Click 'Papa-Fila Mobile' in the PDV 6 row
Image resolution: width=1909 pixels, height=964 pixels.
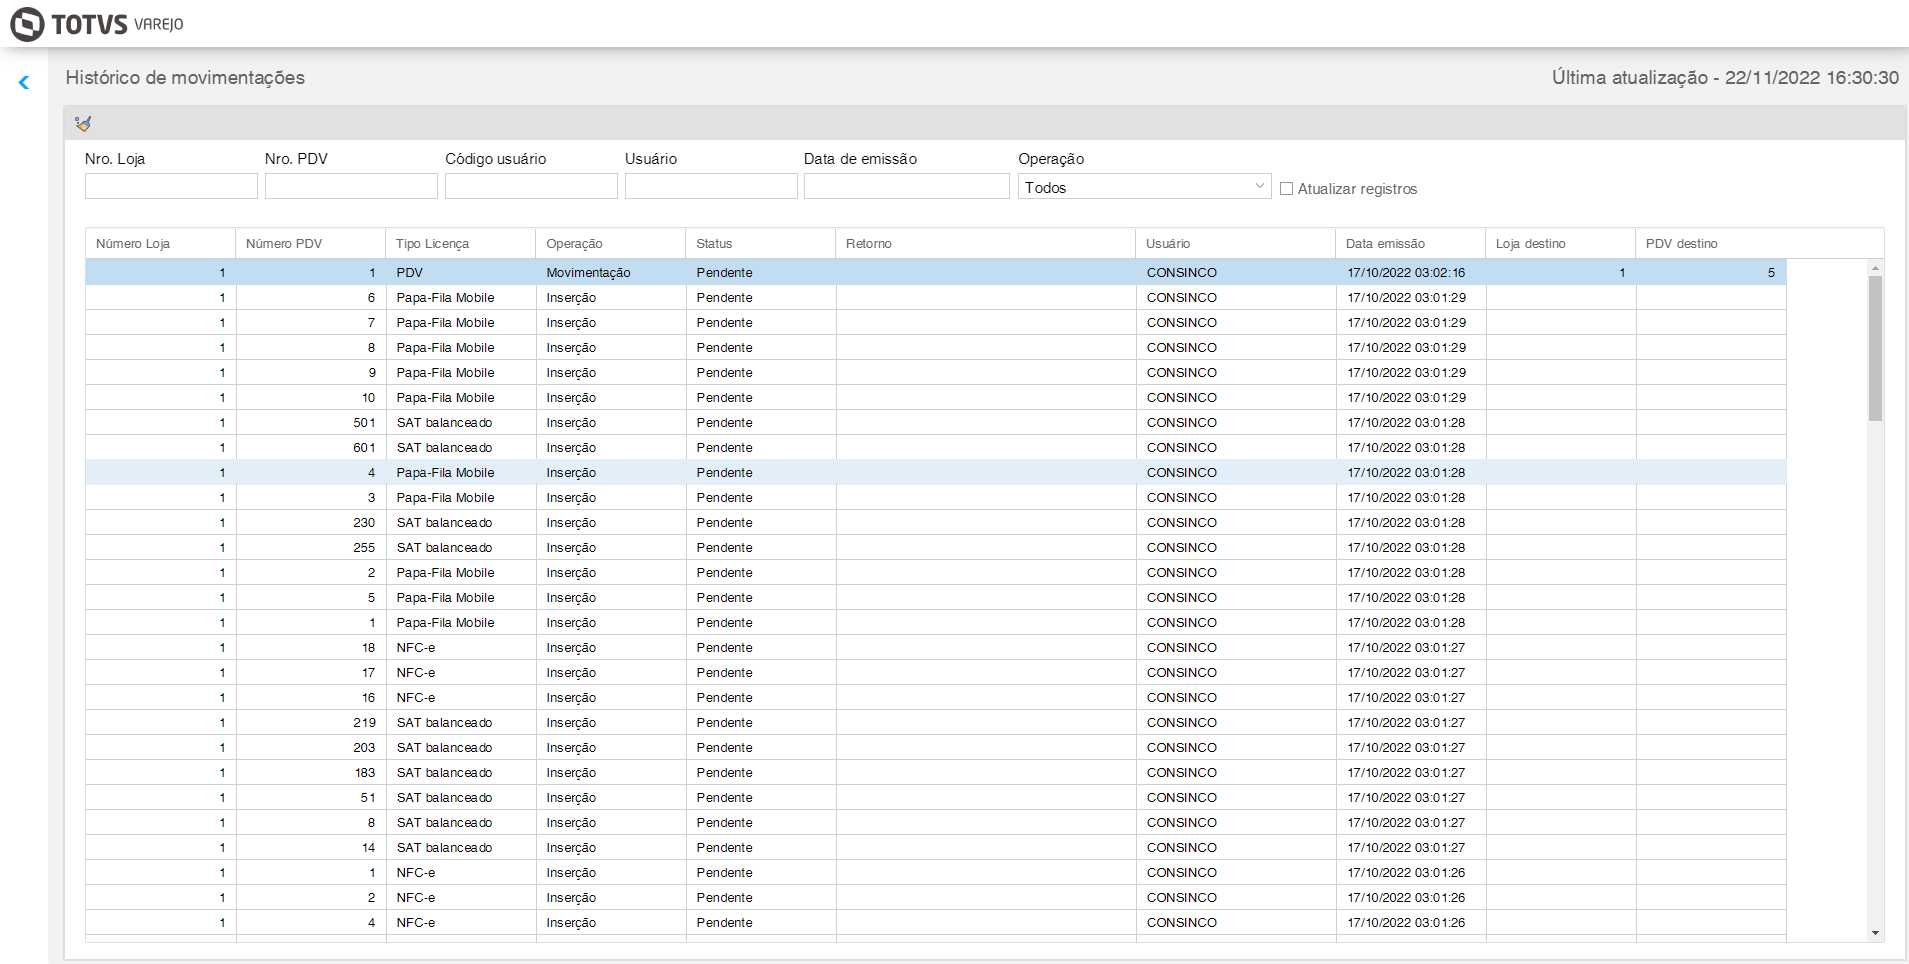point(445,298)
